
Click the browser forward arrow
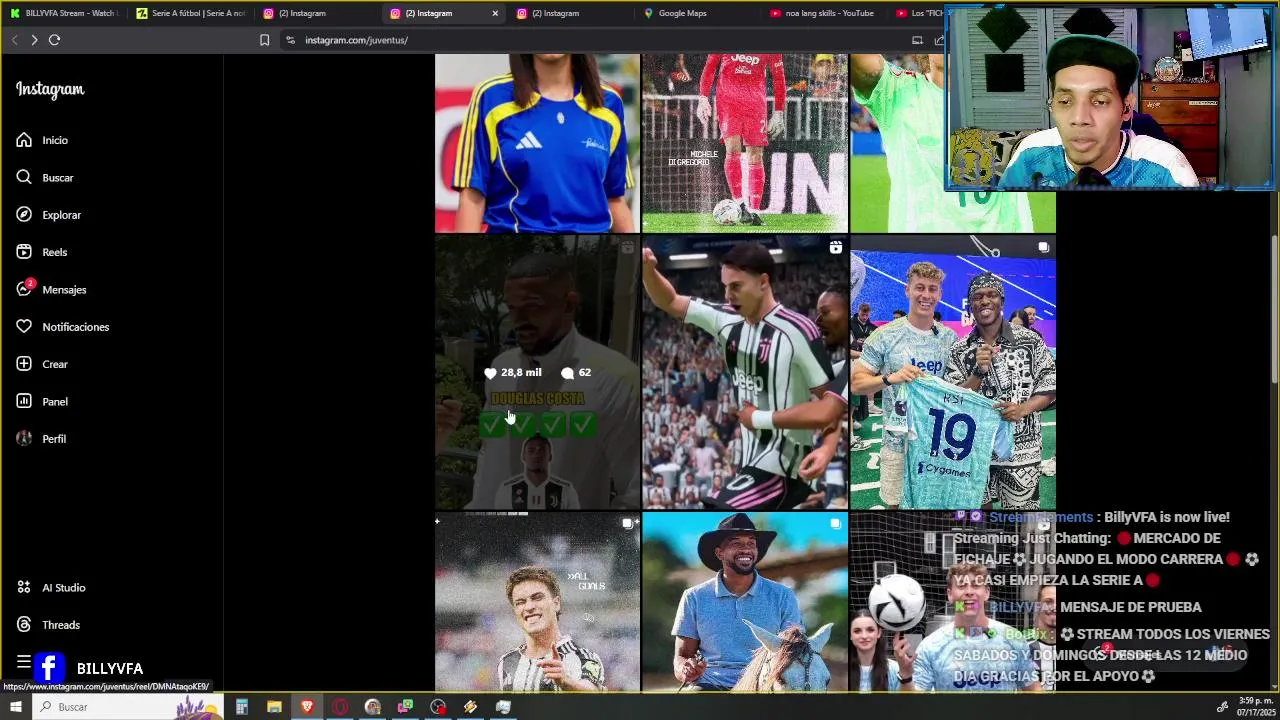coord(34,40)
